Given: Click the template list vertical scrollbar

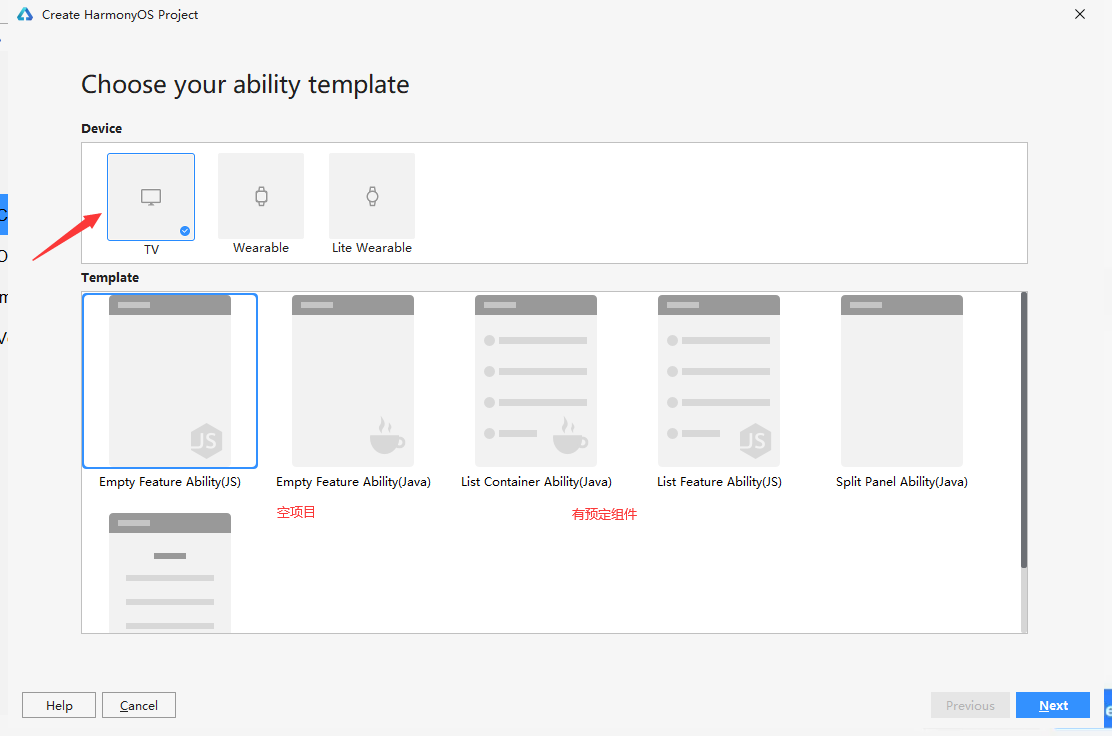Looking at the screenshot, I should point(1024,430).
